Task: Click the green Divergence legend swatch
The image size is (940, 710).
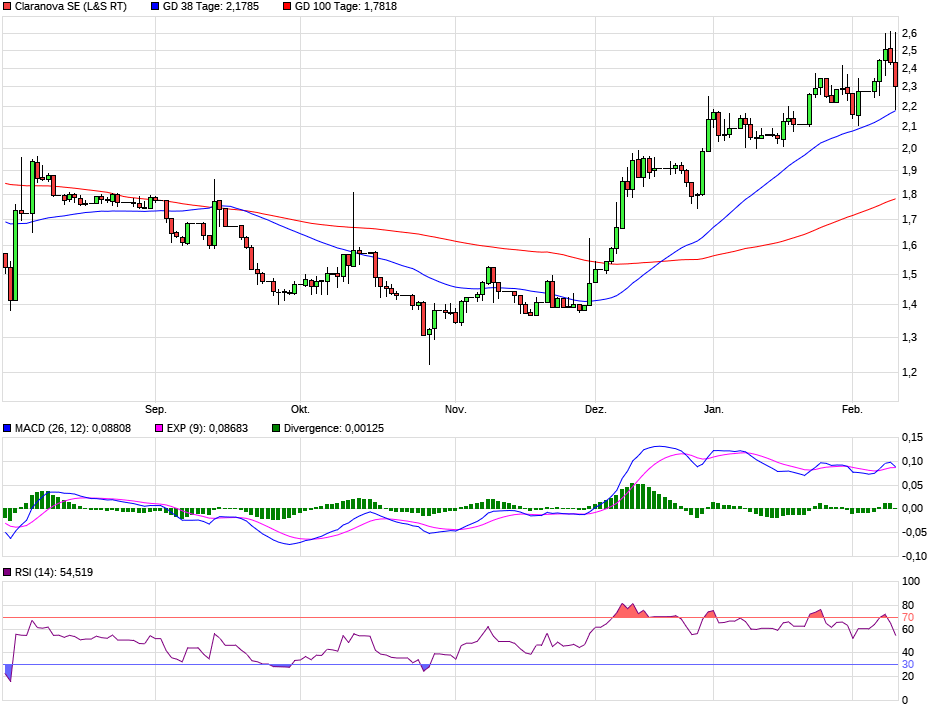Action: click(276, 428)
